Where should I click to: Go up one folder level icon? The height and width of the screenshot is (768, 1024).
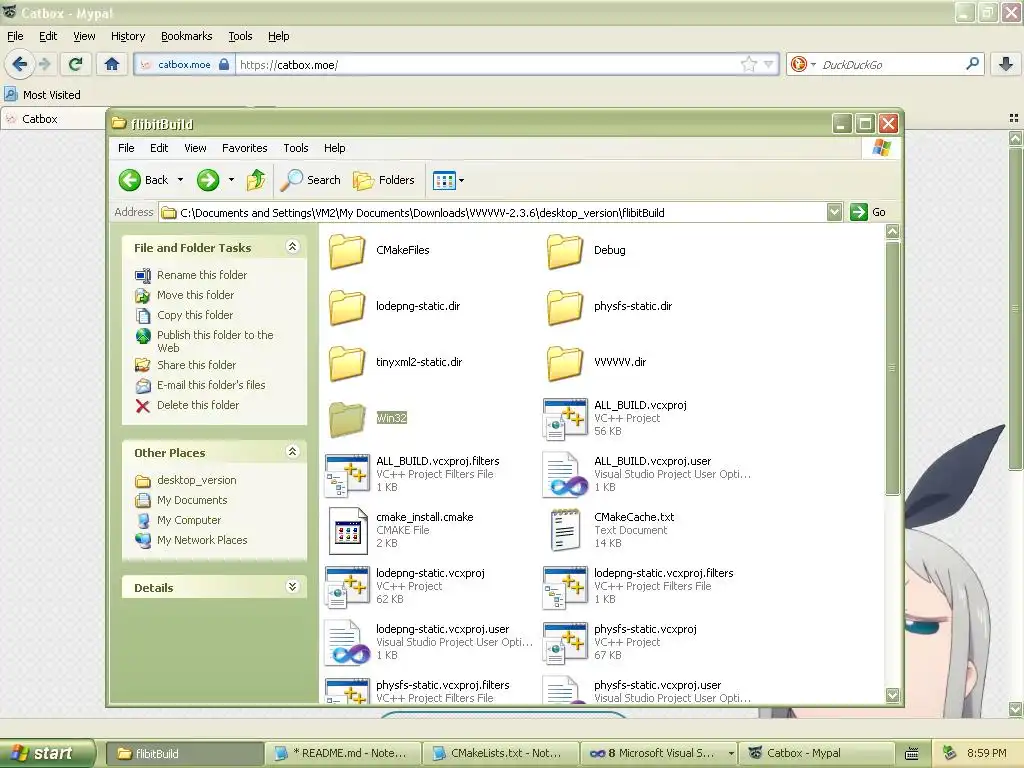[x=256, y=180]
